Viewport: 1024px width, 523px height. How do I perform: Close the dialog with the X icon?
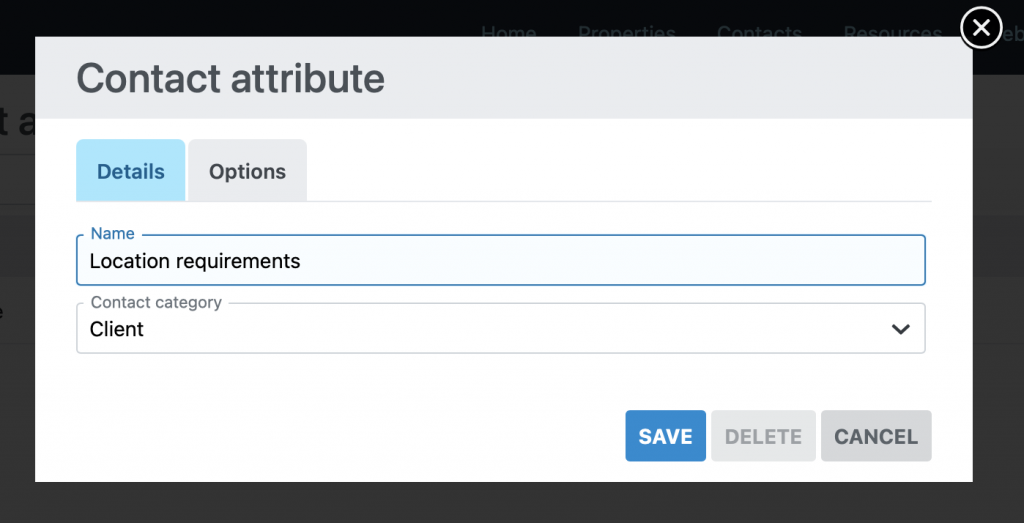tap(981, 28)
